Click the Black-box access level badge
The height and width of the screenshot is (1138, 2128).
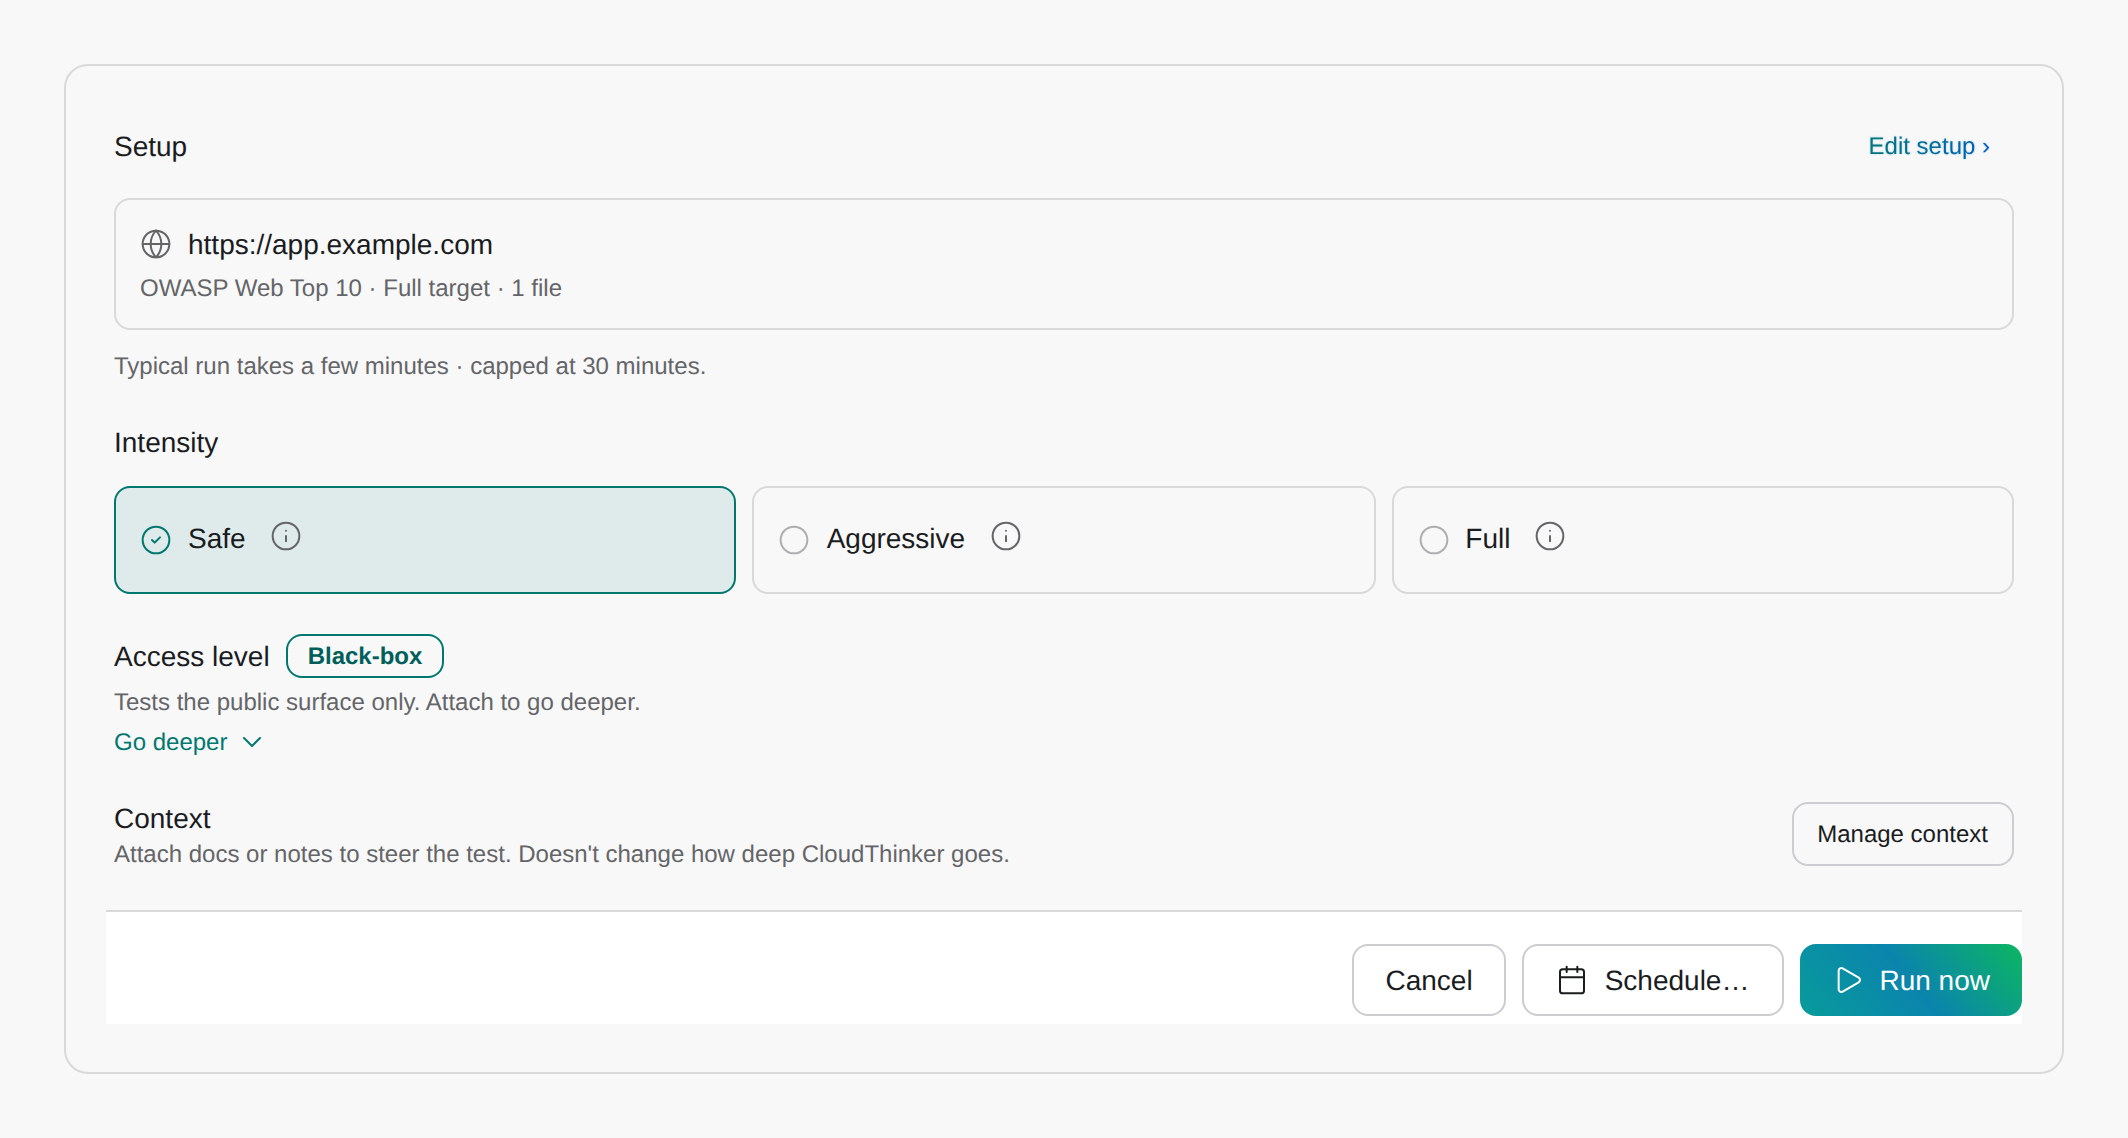365,656
